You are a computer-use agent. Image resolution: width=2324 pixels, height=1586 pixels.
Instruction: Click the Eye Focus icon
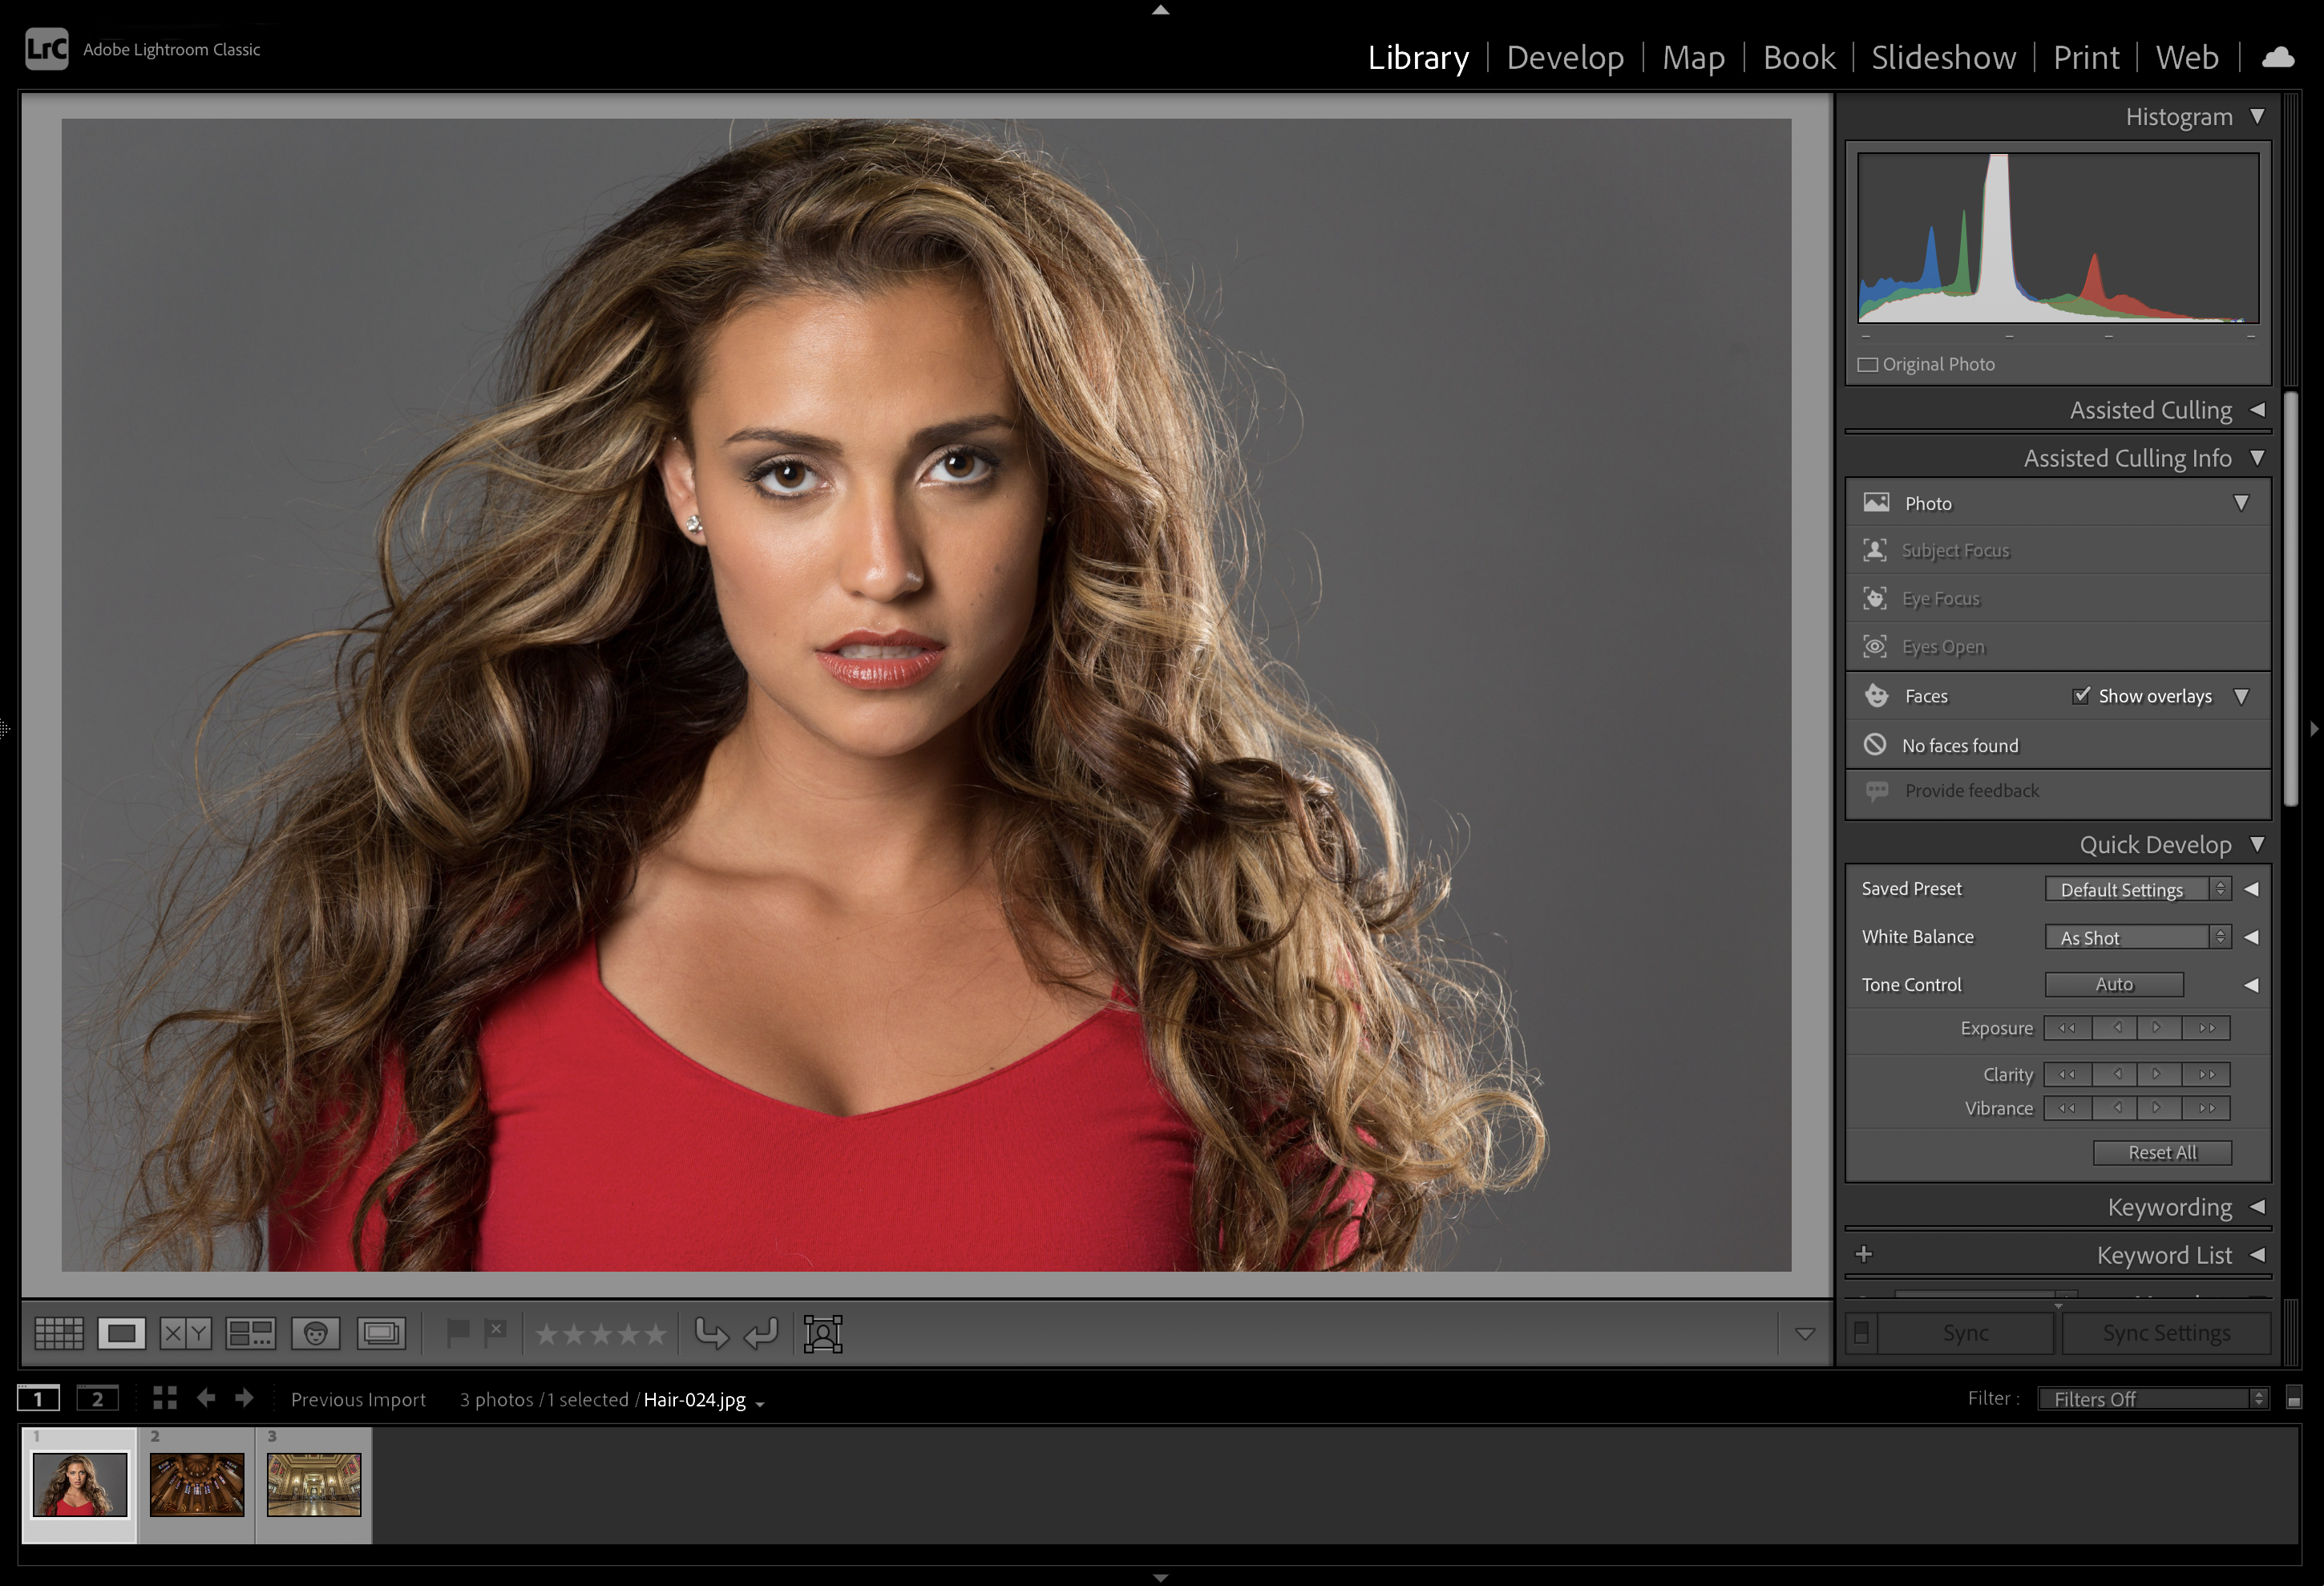(x=1875, y=598)
